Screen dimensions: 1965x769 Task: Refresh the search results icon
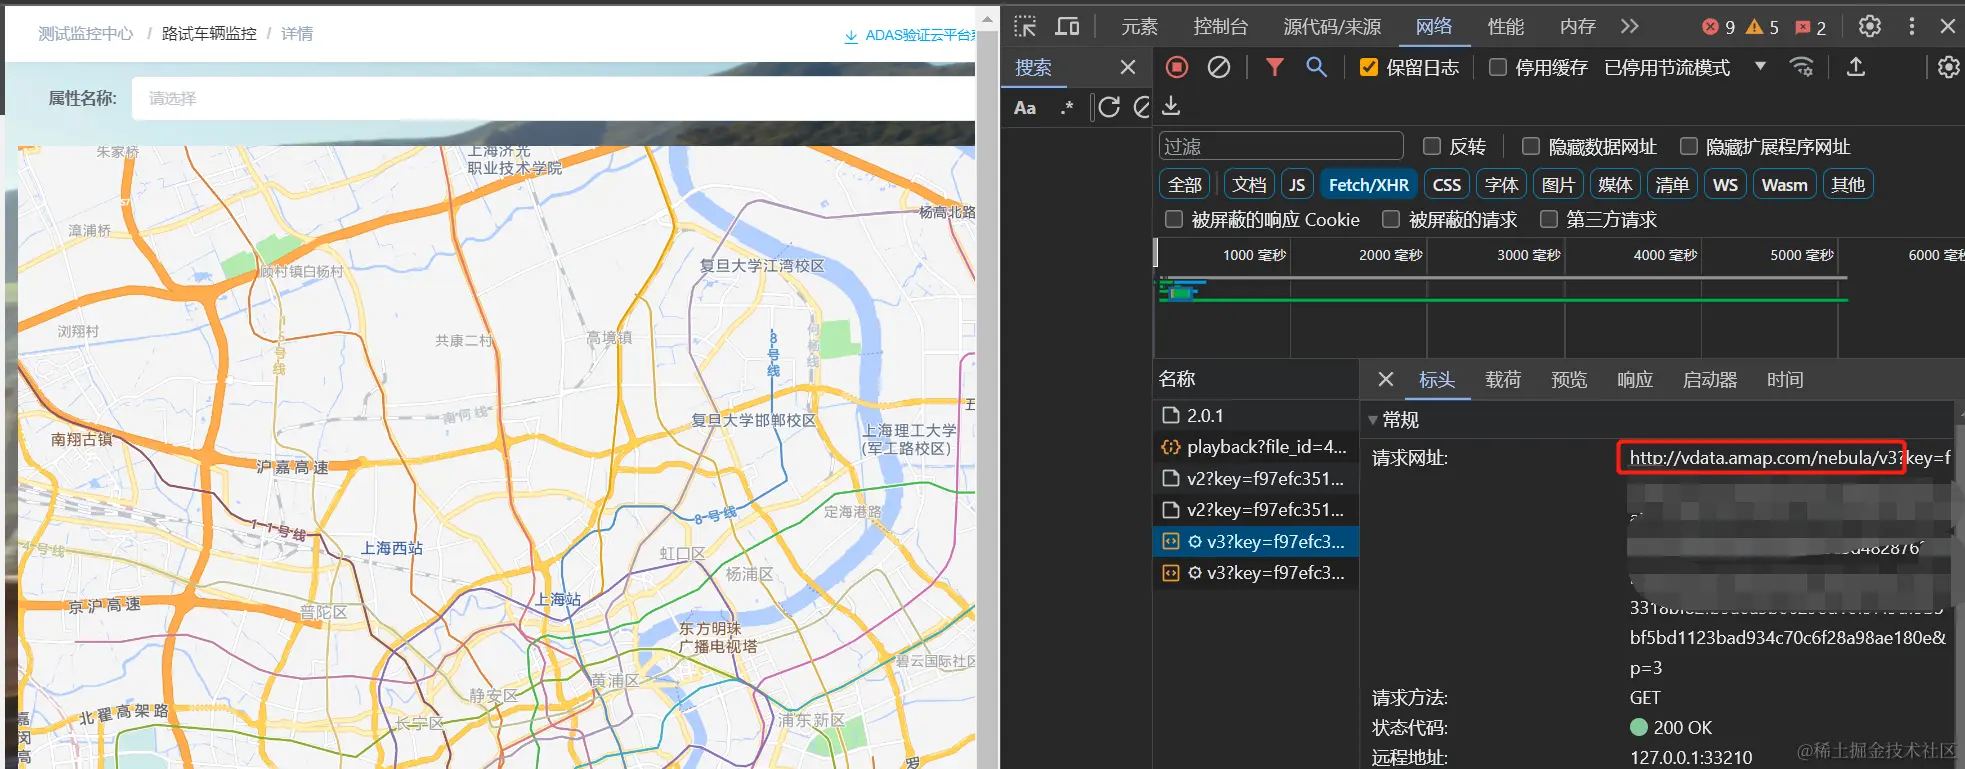1110,107
